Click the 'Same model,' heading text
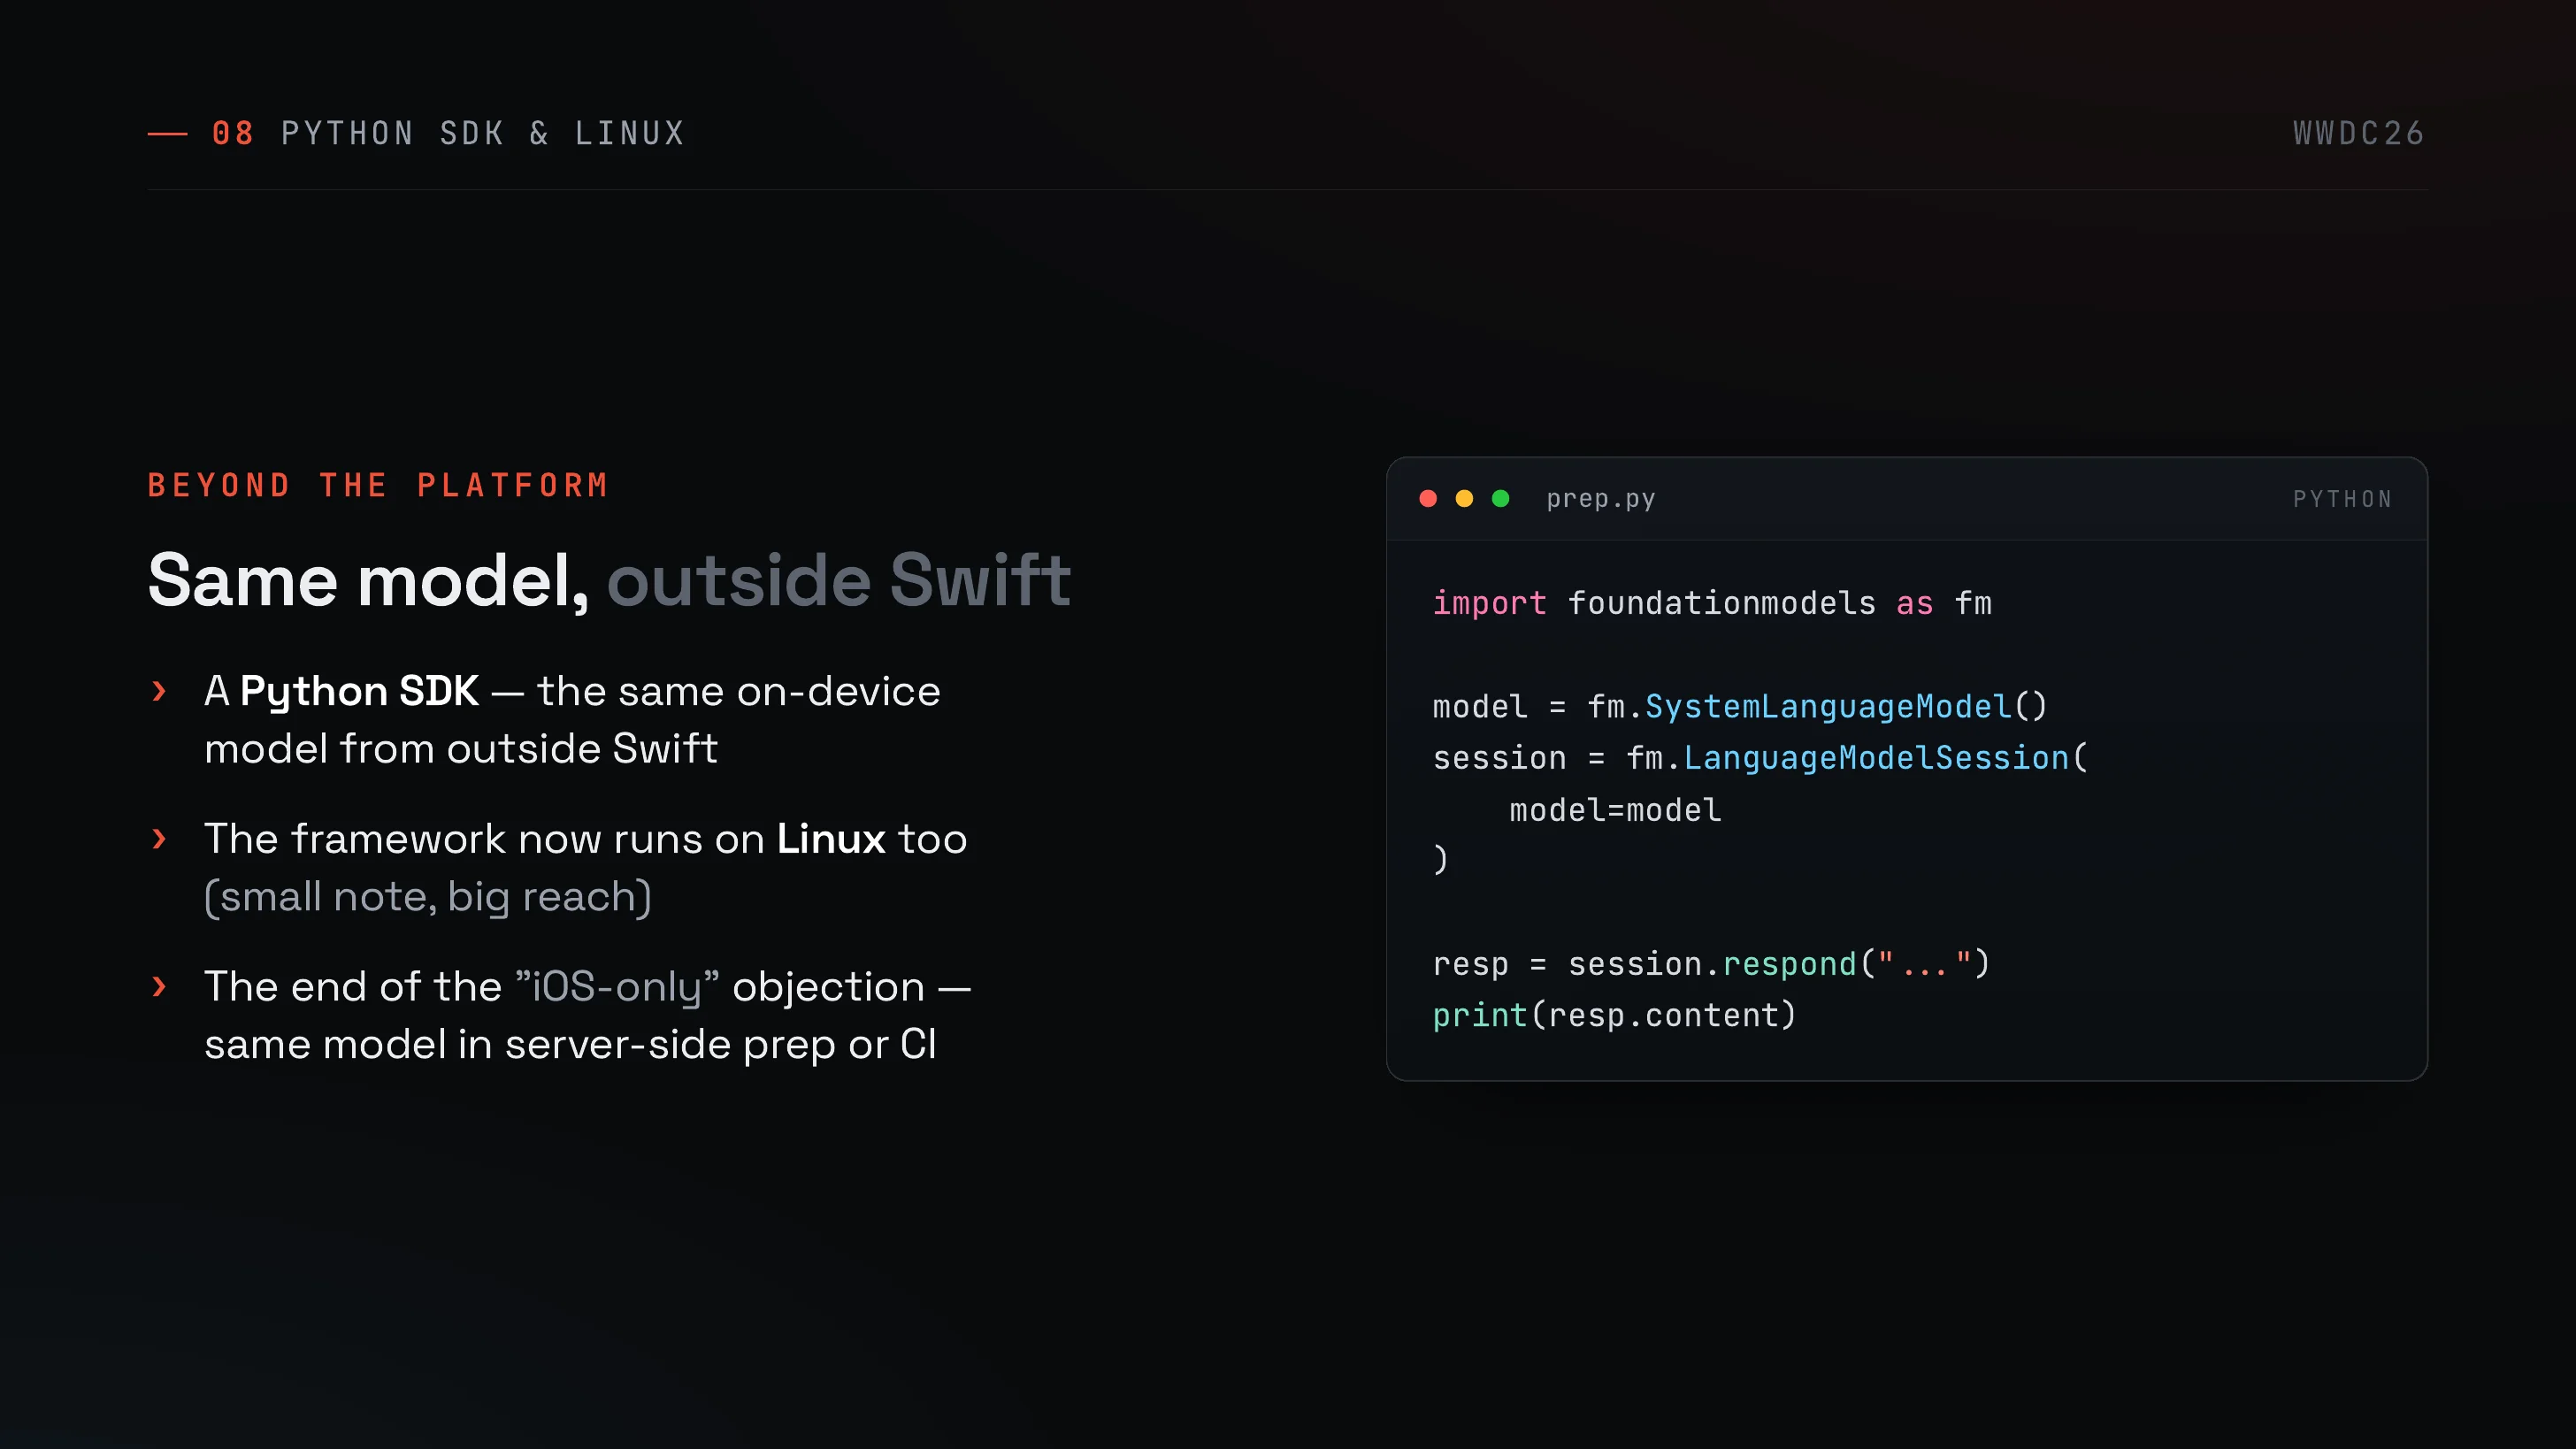The height and width of the screenshot is (1449, 2576). click(369, 579)
